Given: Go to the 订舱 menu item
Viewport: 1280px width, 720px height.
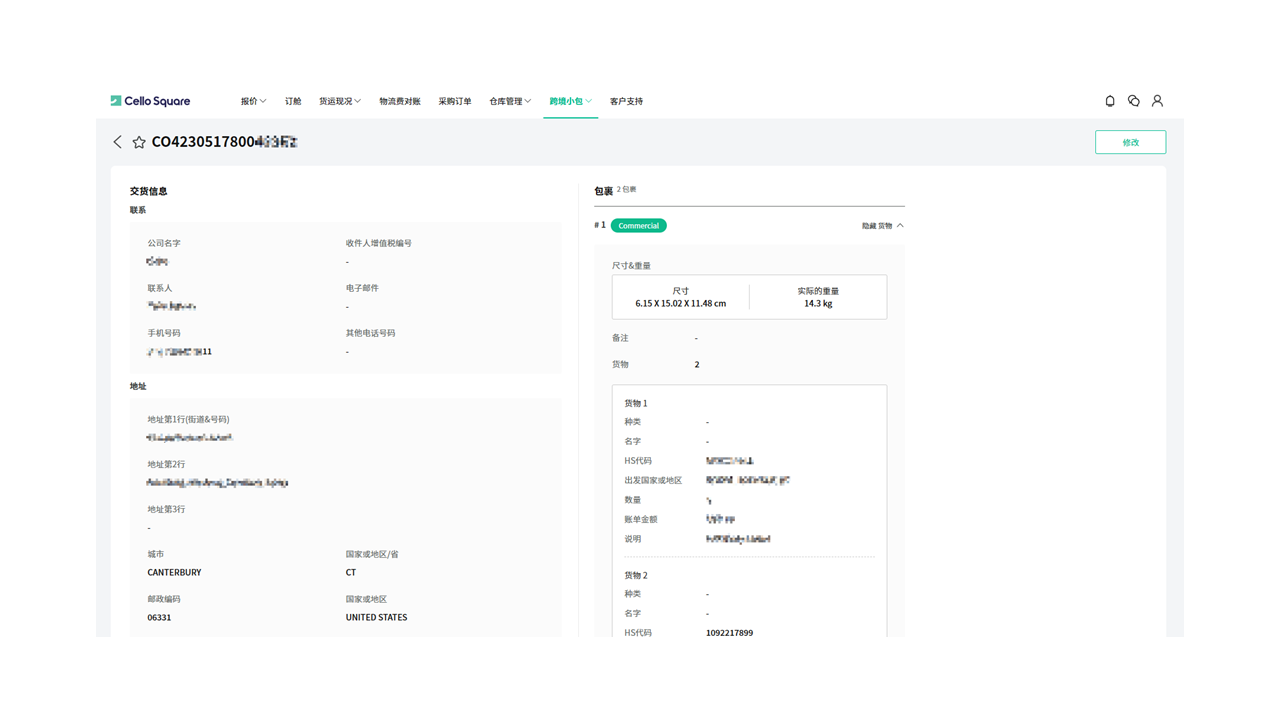Looking at the screenshot, I should click(x=293, y=101).
